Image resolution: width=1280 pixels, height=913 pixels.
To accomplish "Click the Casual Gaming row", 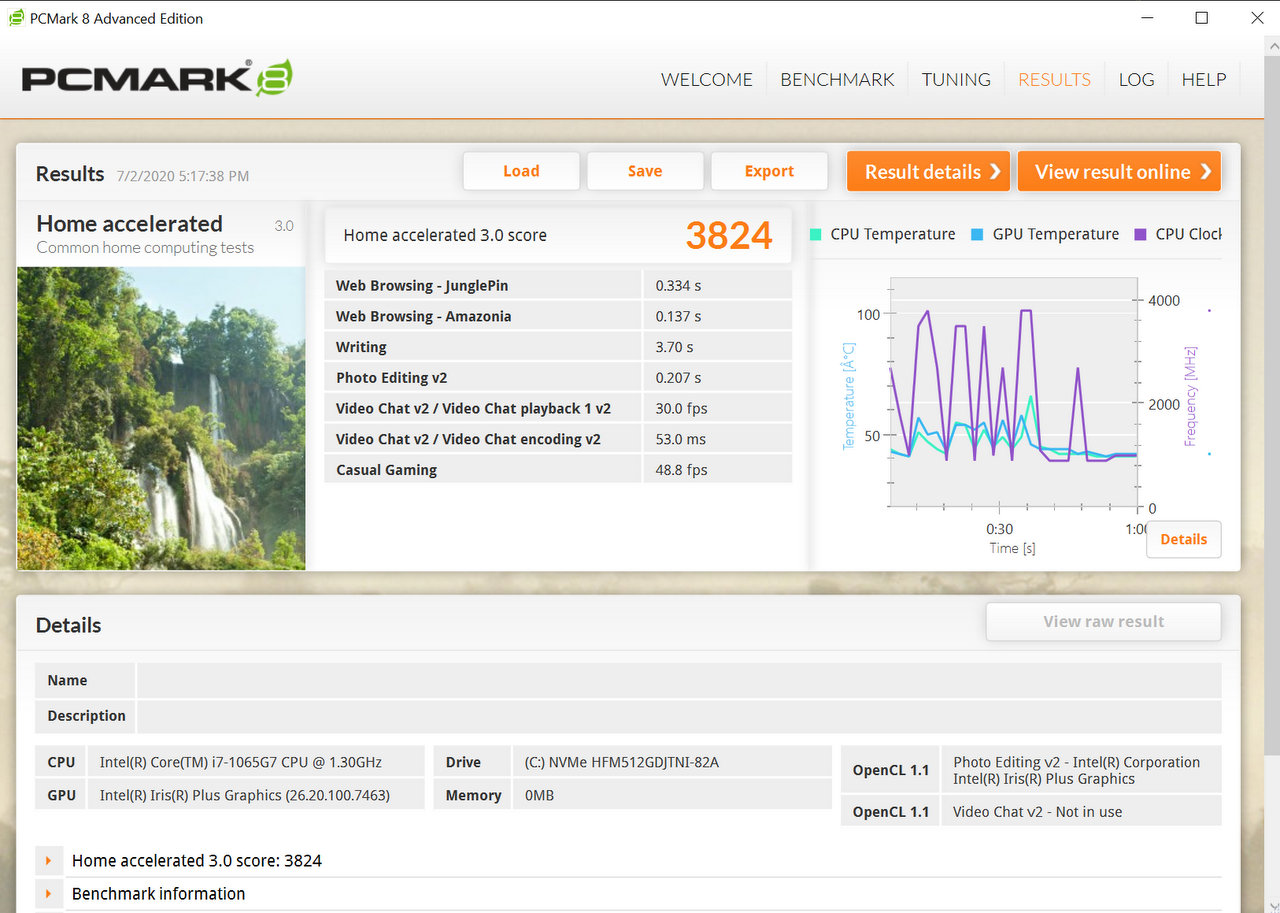I will point(558,469).
